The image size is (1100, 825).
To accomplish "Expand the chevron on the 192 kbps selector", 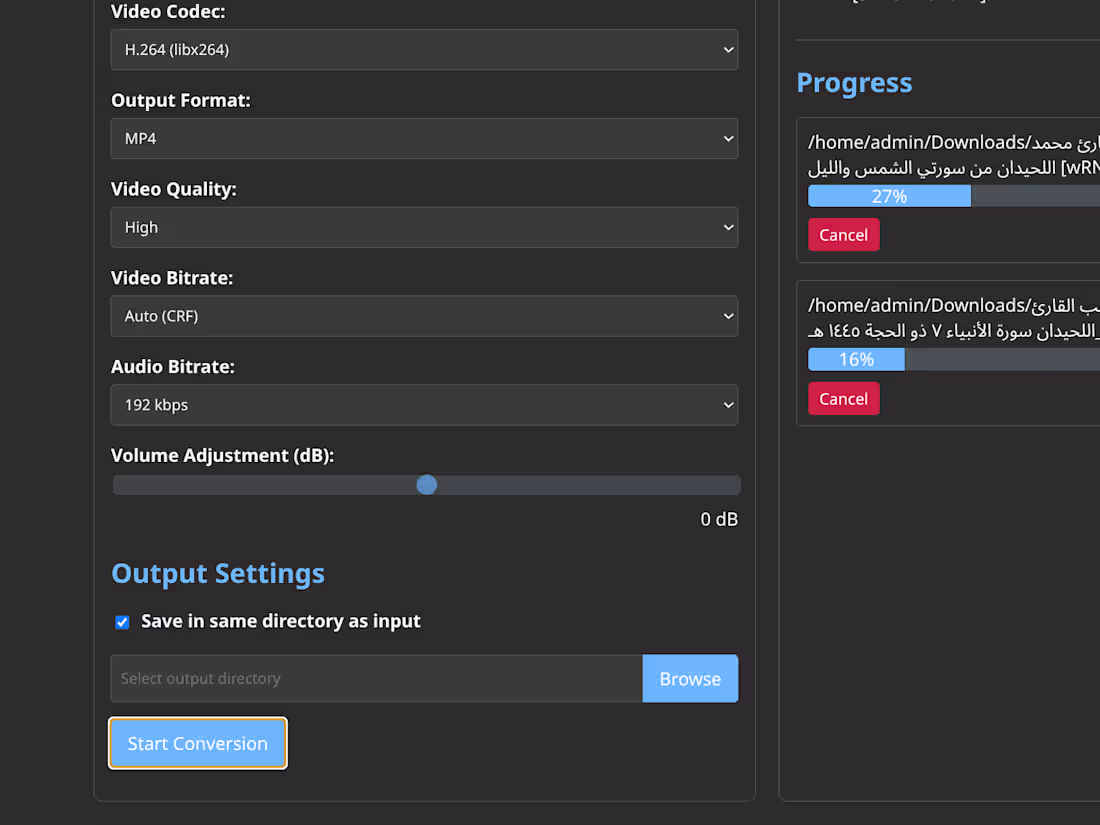I will 727,405.
